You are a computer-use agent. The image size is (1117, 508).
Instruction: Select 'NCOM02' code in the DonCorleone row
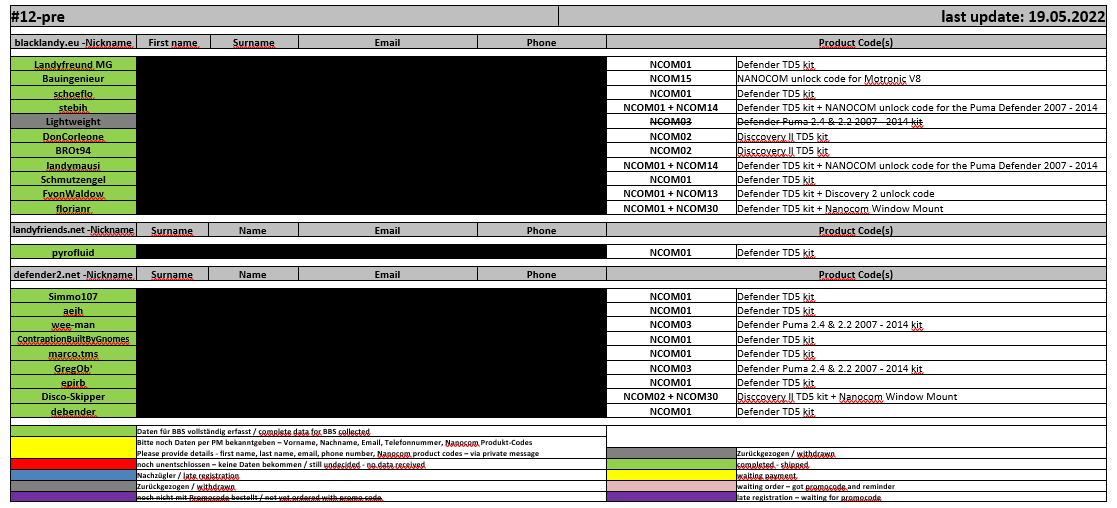[670, 137]
